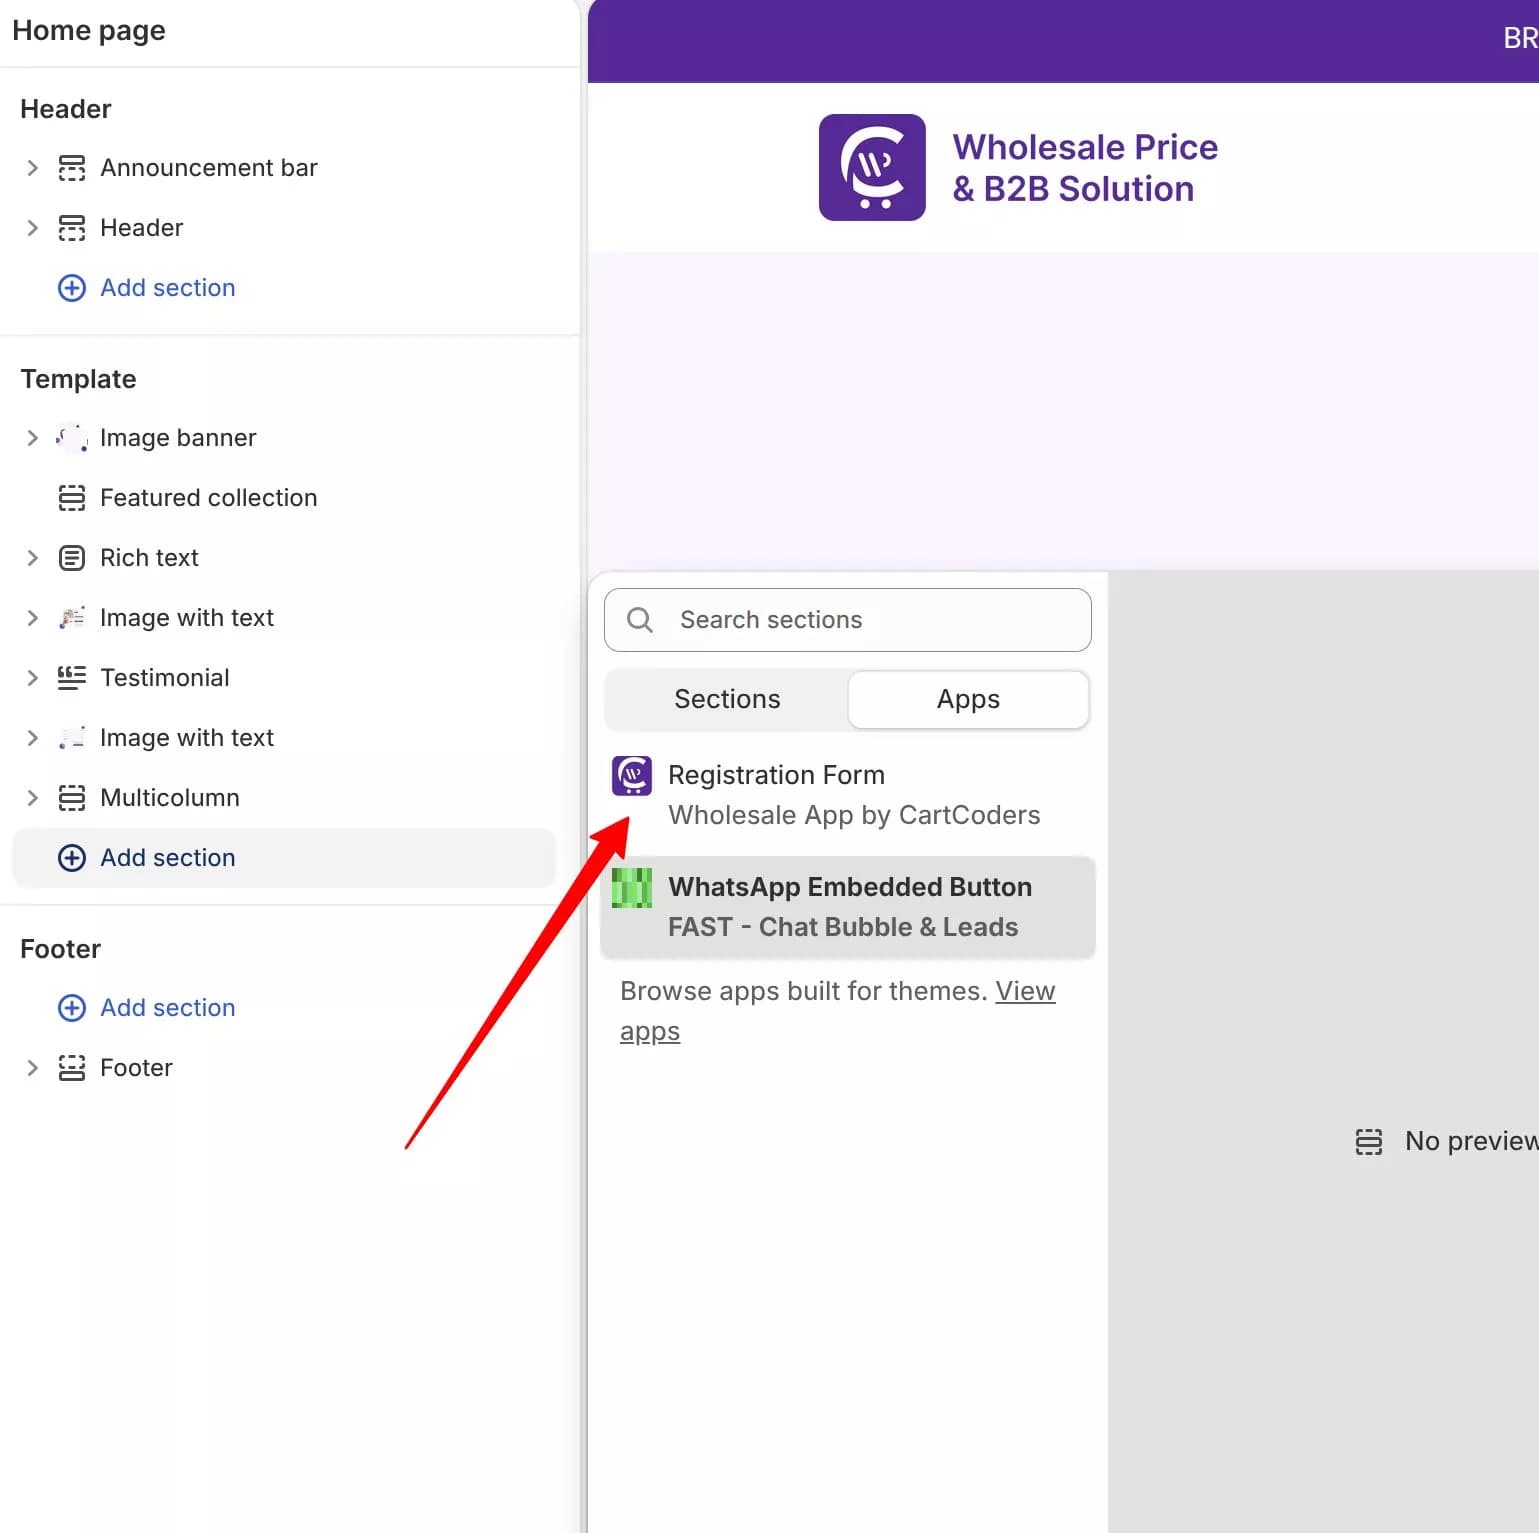This screenshot has width=1539, height=1533.
Task: Expand the Header section chevron
Action: point(32,228)
